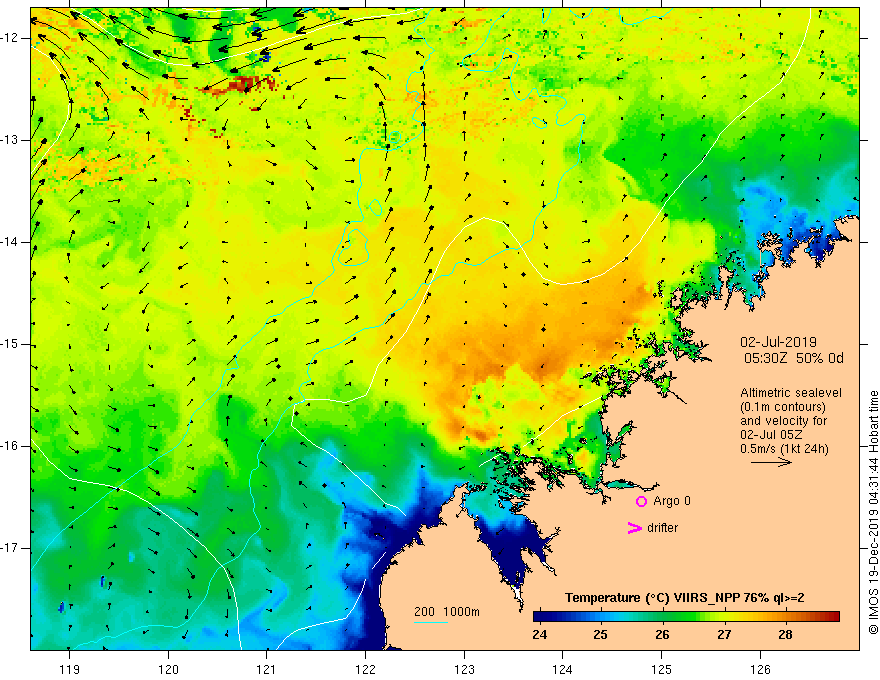Click the latitude axis label '-15'
This screenshot has height=680, width=880.
(11, 344)
